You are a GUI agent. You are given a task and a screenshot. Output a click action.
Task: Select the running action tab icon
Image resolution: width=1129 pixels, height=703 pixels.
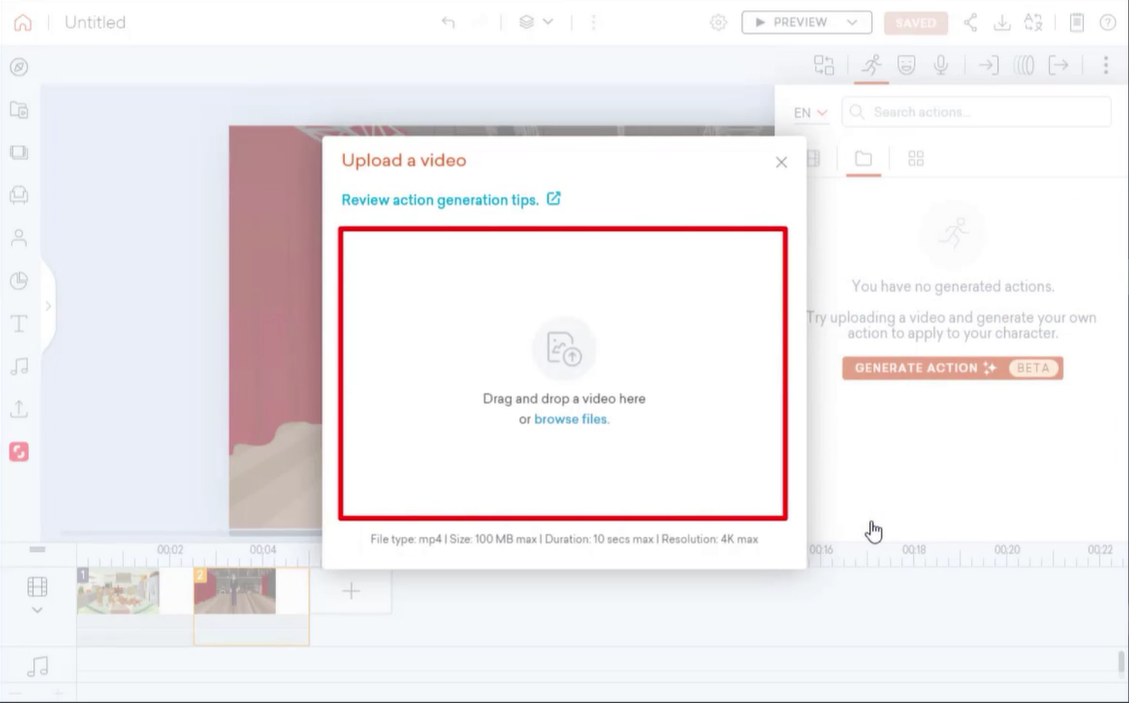[x=871, y=65]
